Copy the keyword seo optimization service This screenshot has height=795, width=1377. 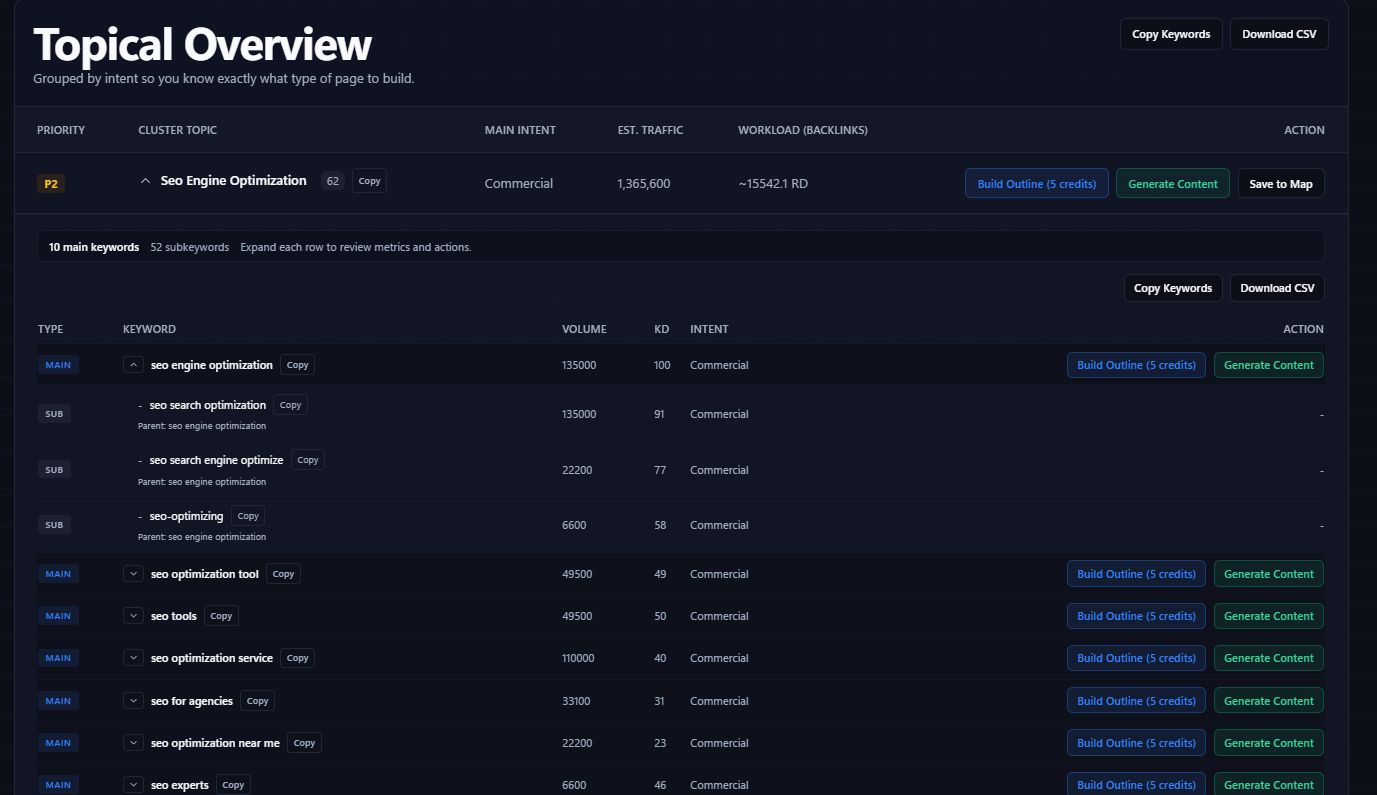tap(297, 658)
